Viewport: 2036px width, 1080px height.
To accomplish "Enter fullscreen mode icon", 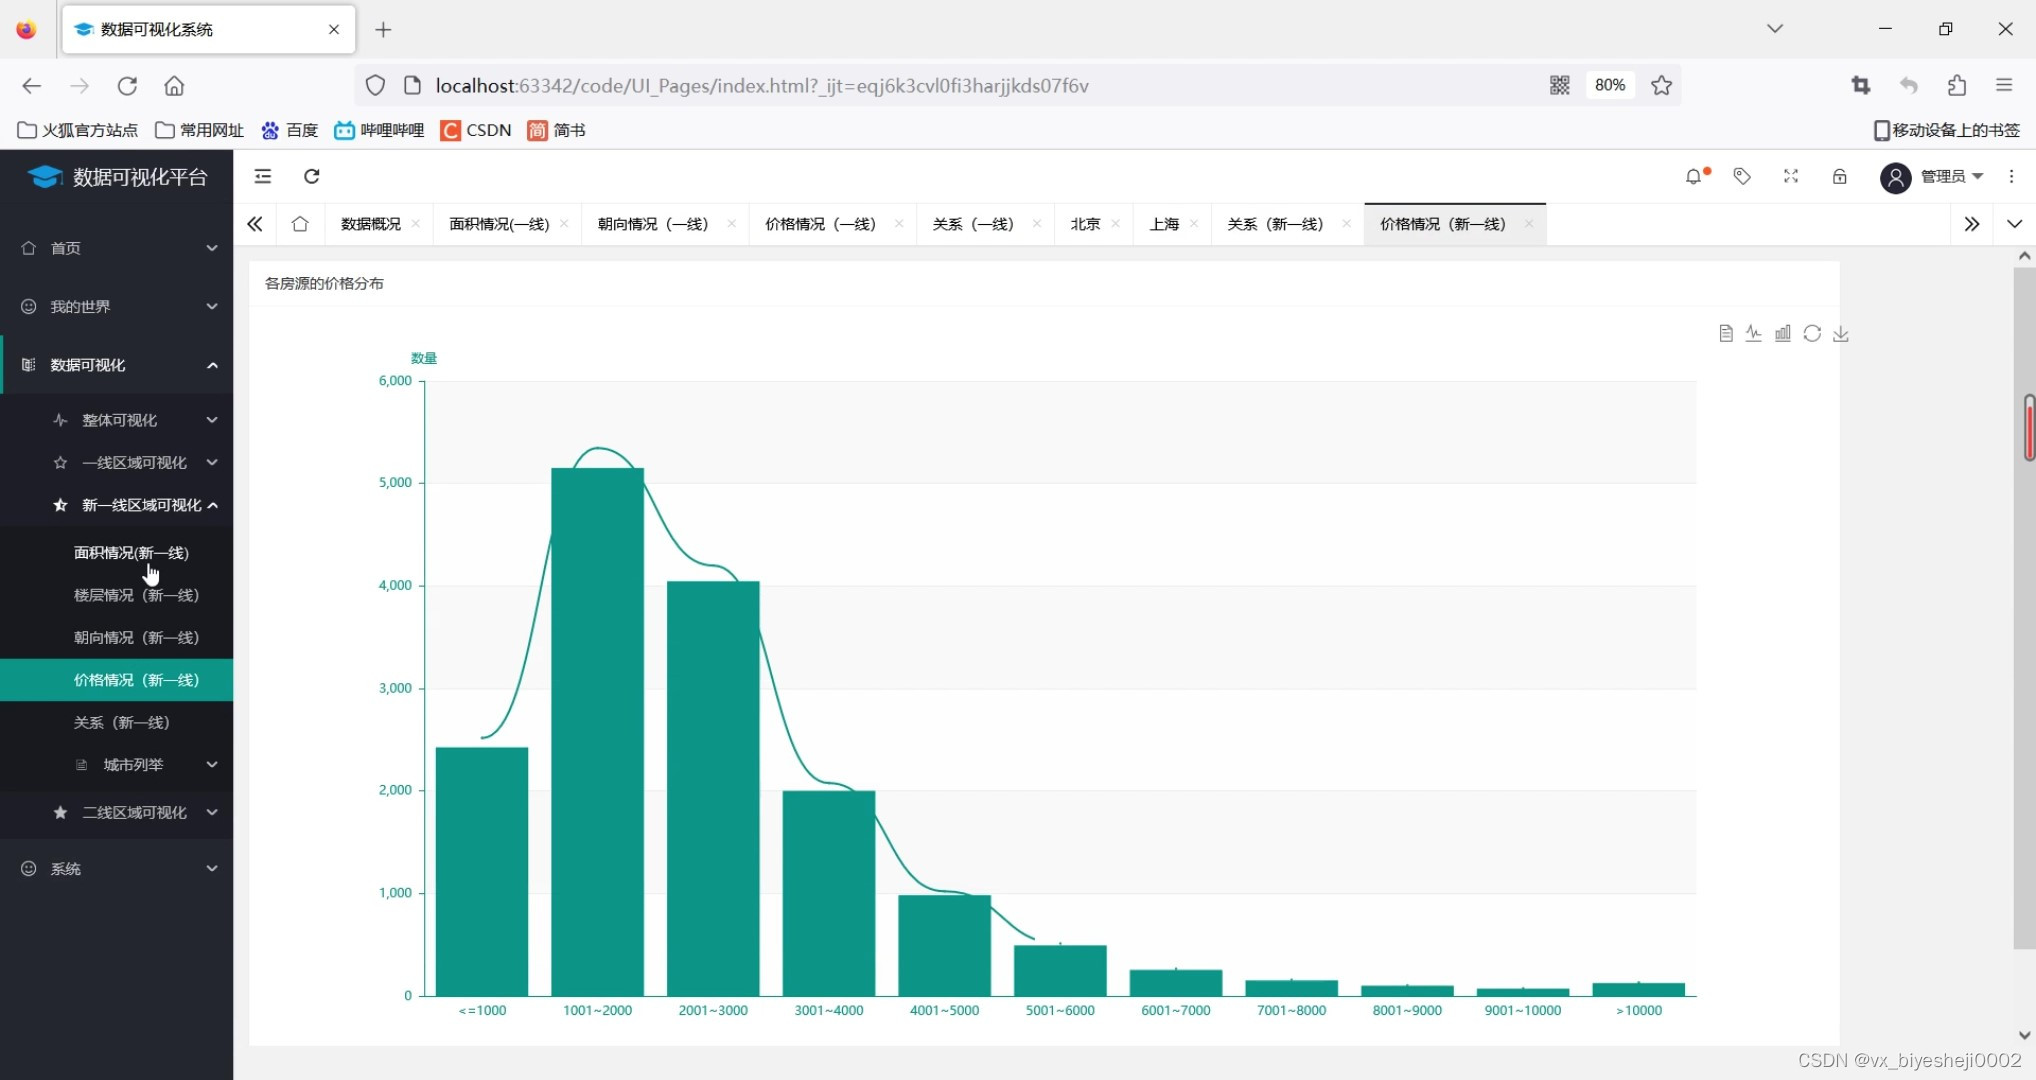I will point(1791,177).
